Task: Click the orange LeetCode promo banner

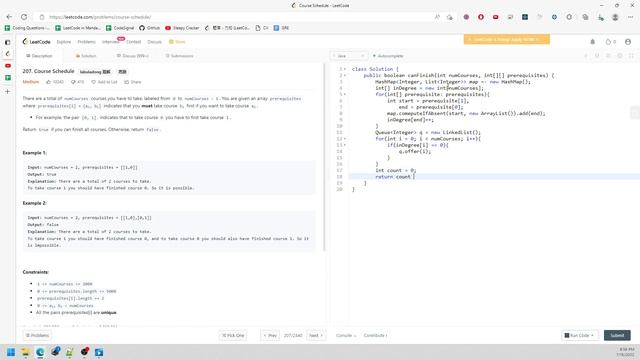Action: pos(507,39)
